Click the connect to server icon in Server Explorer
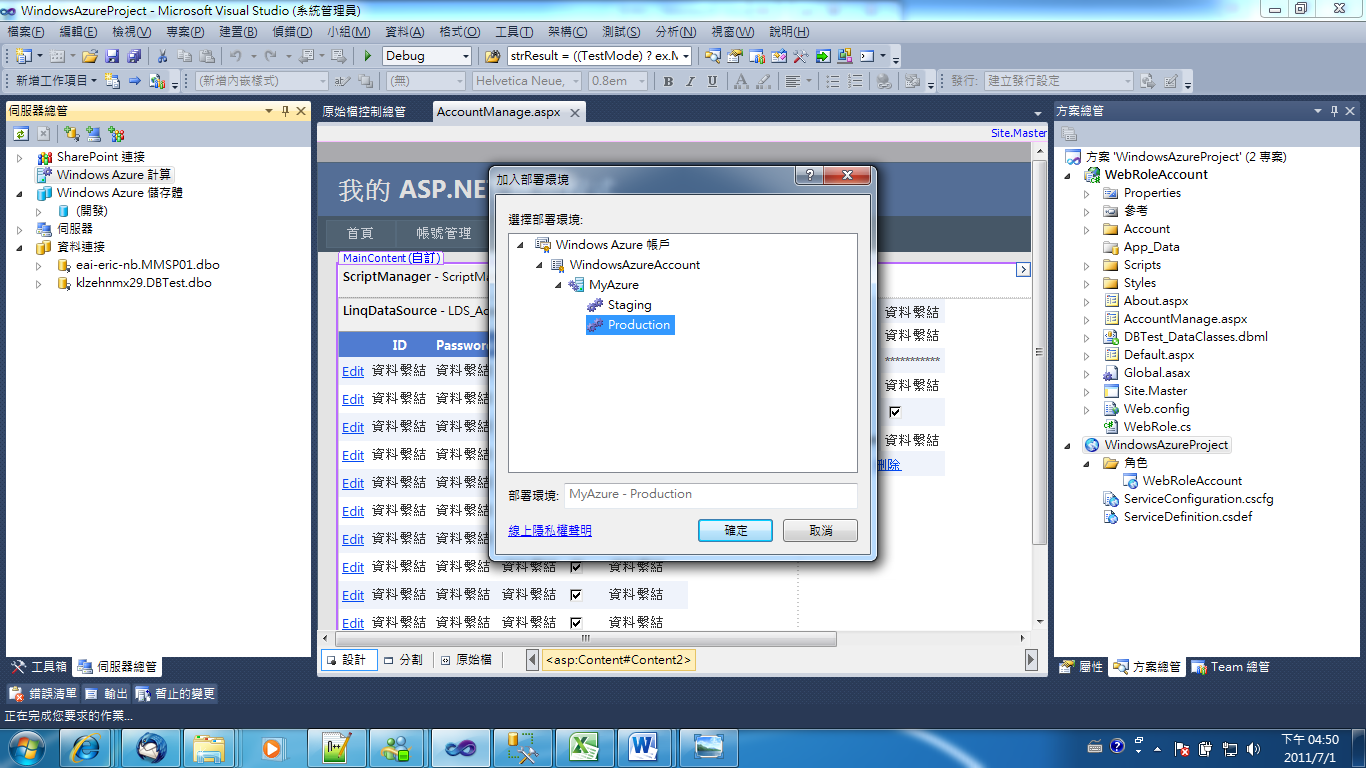 coord(94,133)
